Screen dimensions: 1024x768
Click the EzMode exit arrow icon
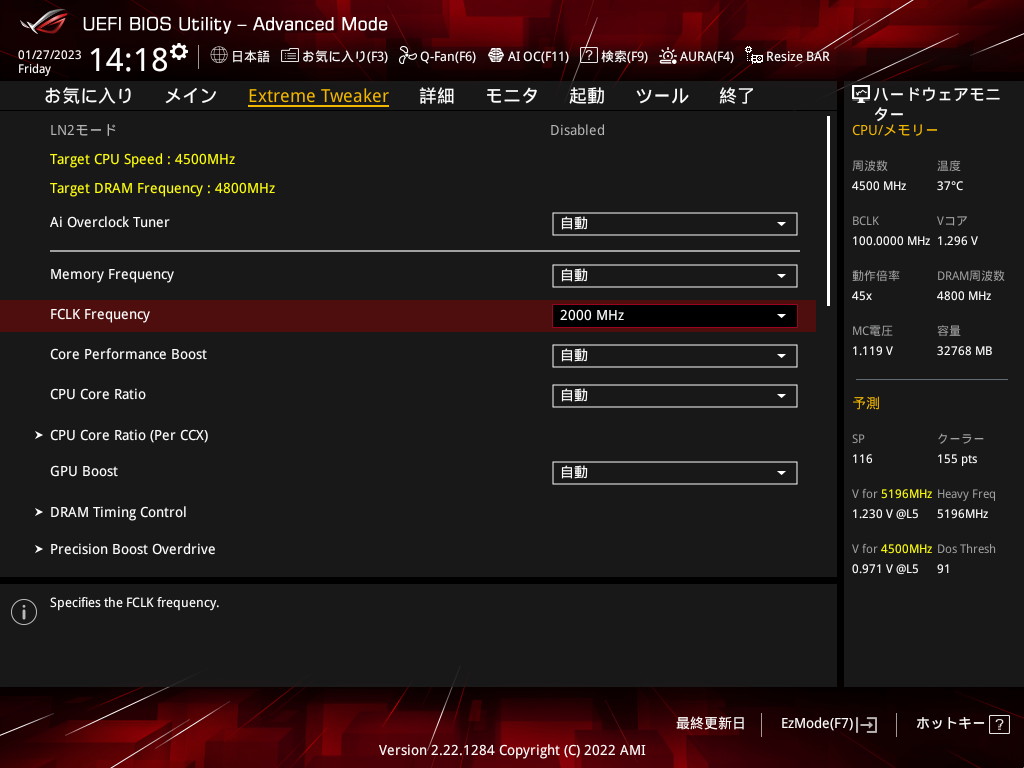pos(868,724)
